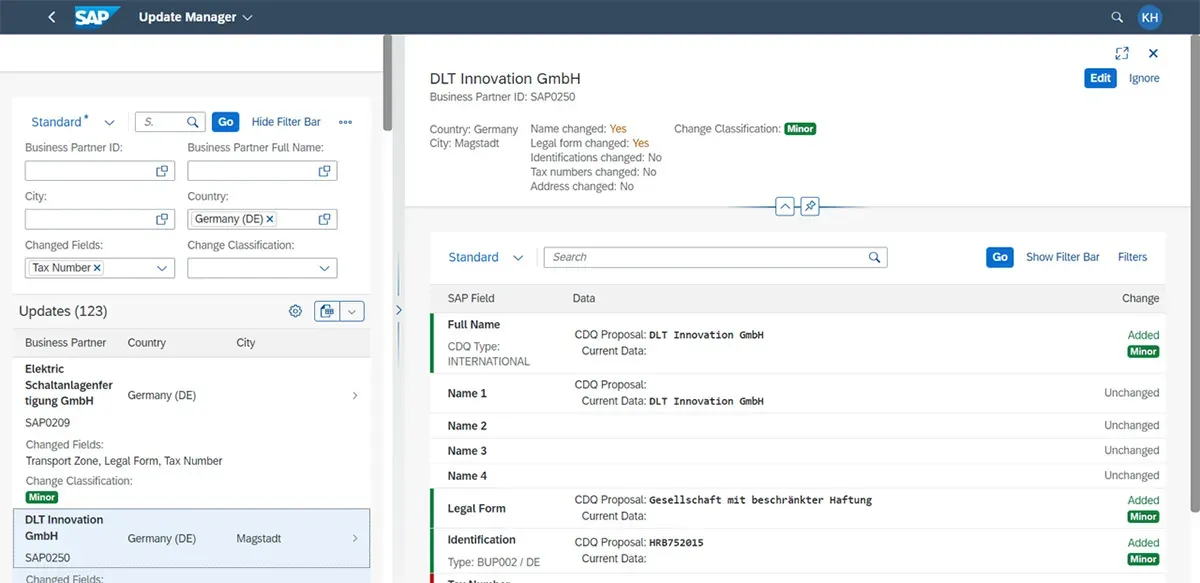Image resolution: width=1200 pixels, height=583 pixels.
Task: Click the export to spreadsheet icon
Action: pos(327,311)
